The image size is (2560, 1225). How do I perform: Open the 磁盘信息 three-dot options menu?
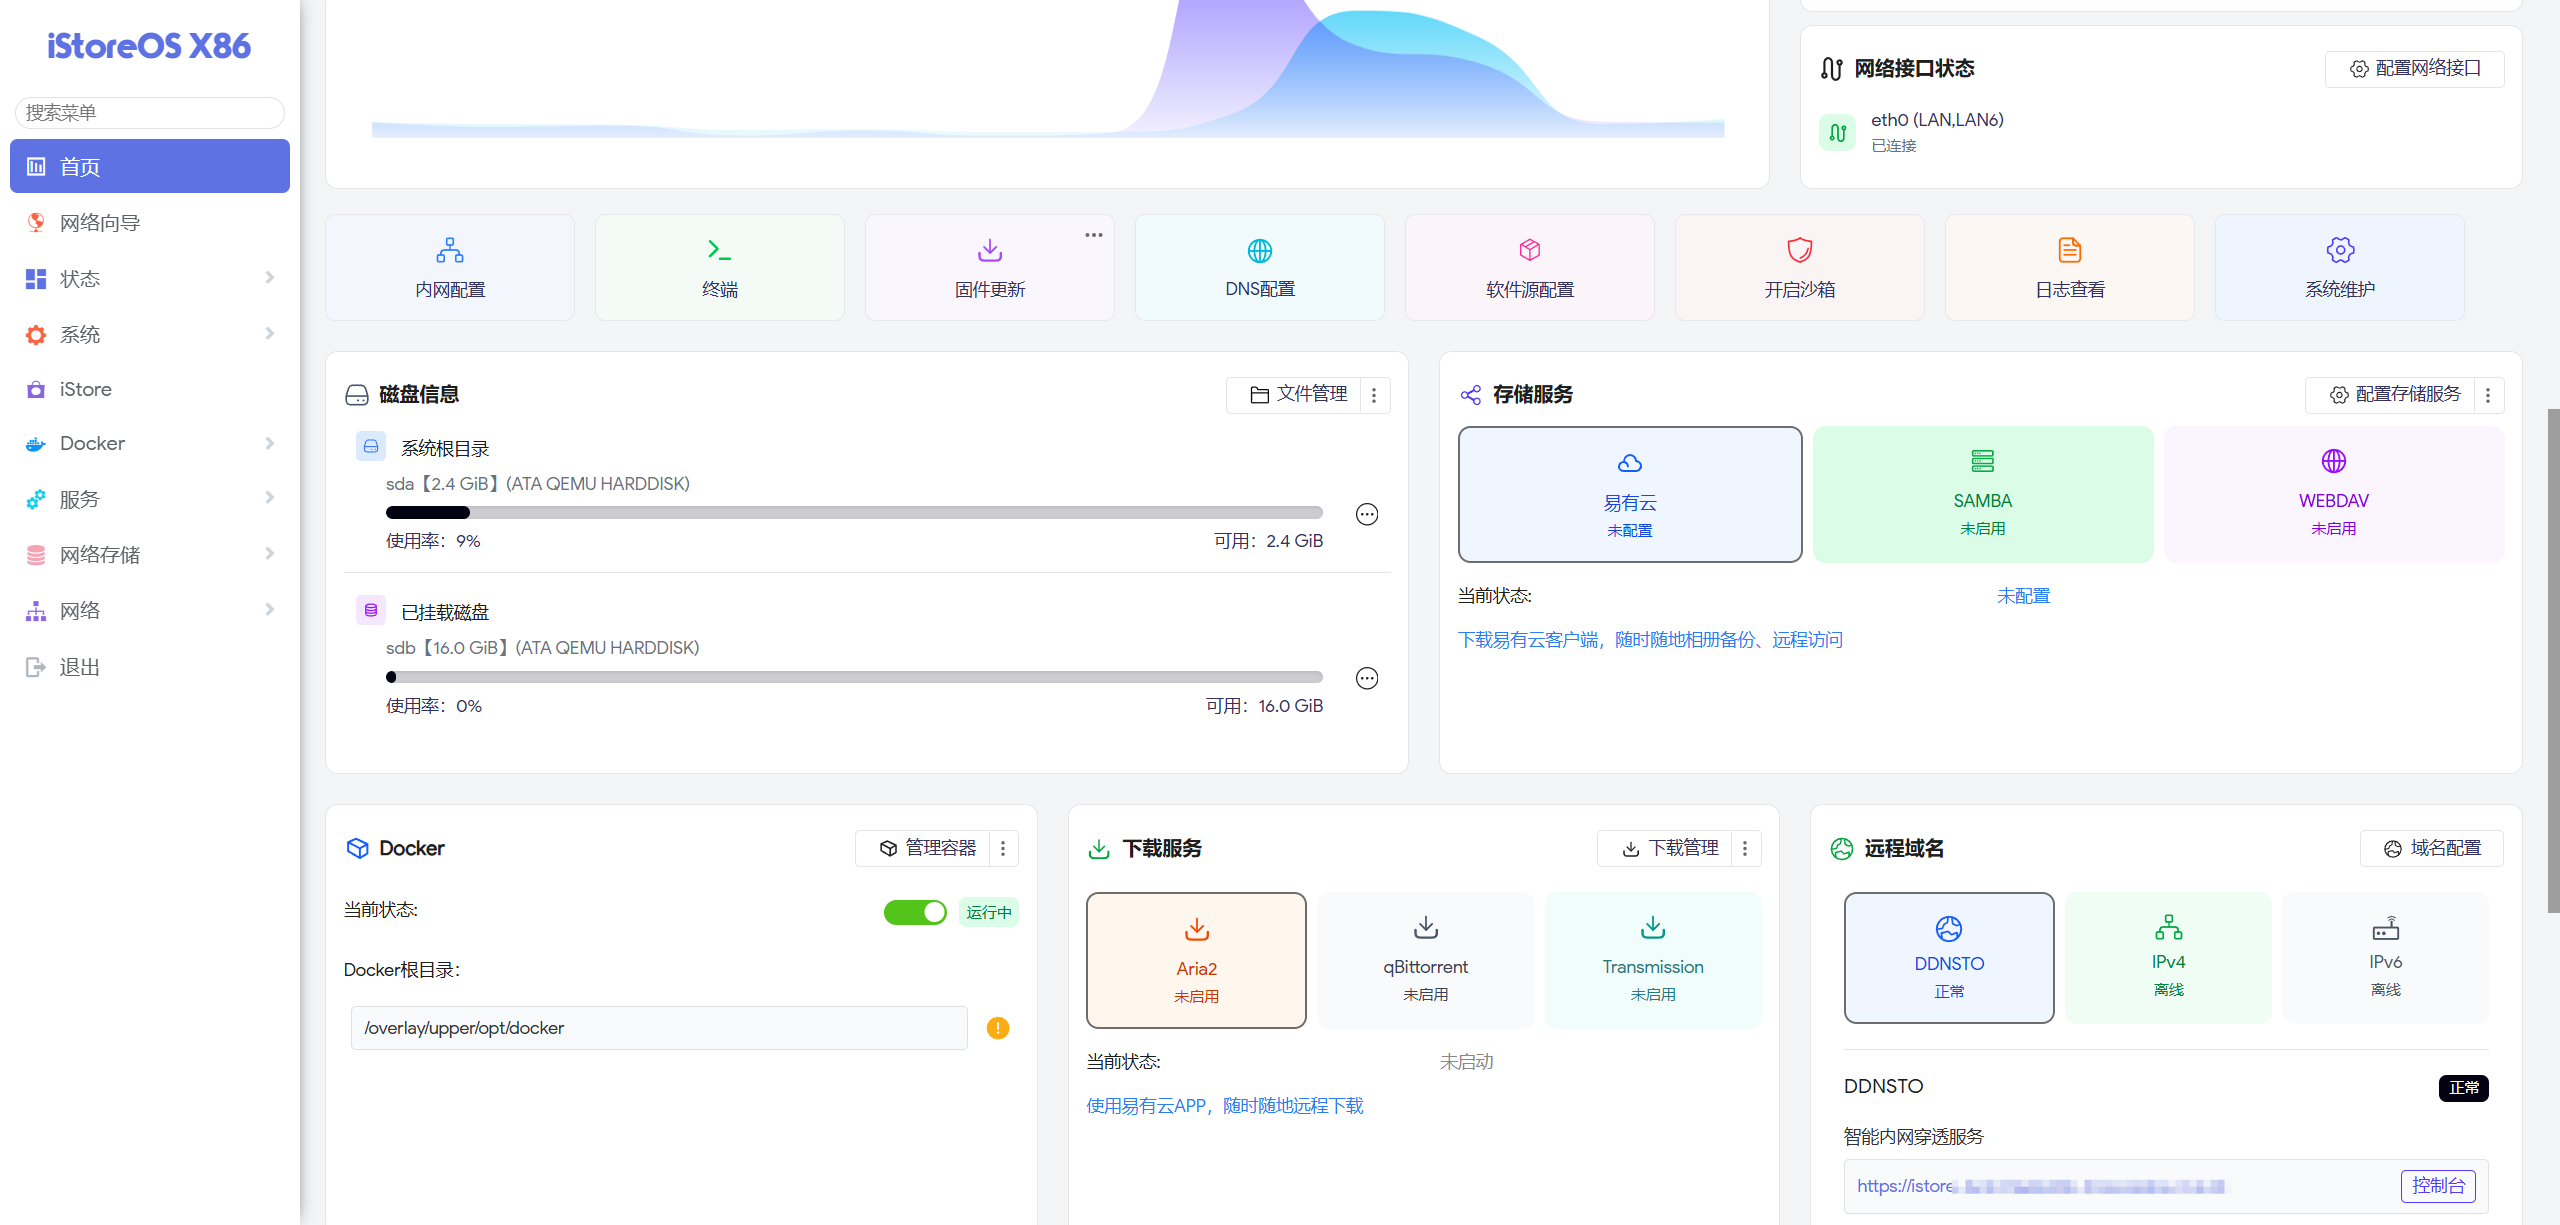coord(1374,395)
